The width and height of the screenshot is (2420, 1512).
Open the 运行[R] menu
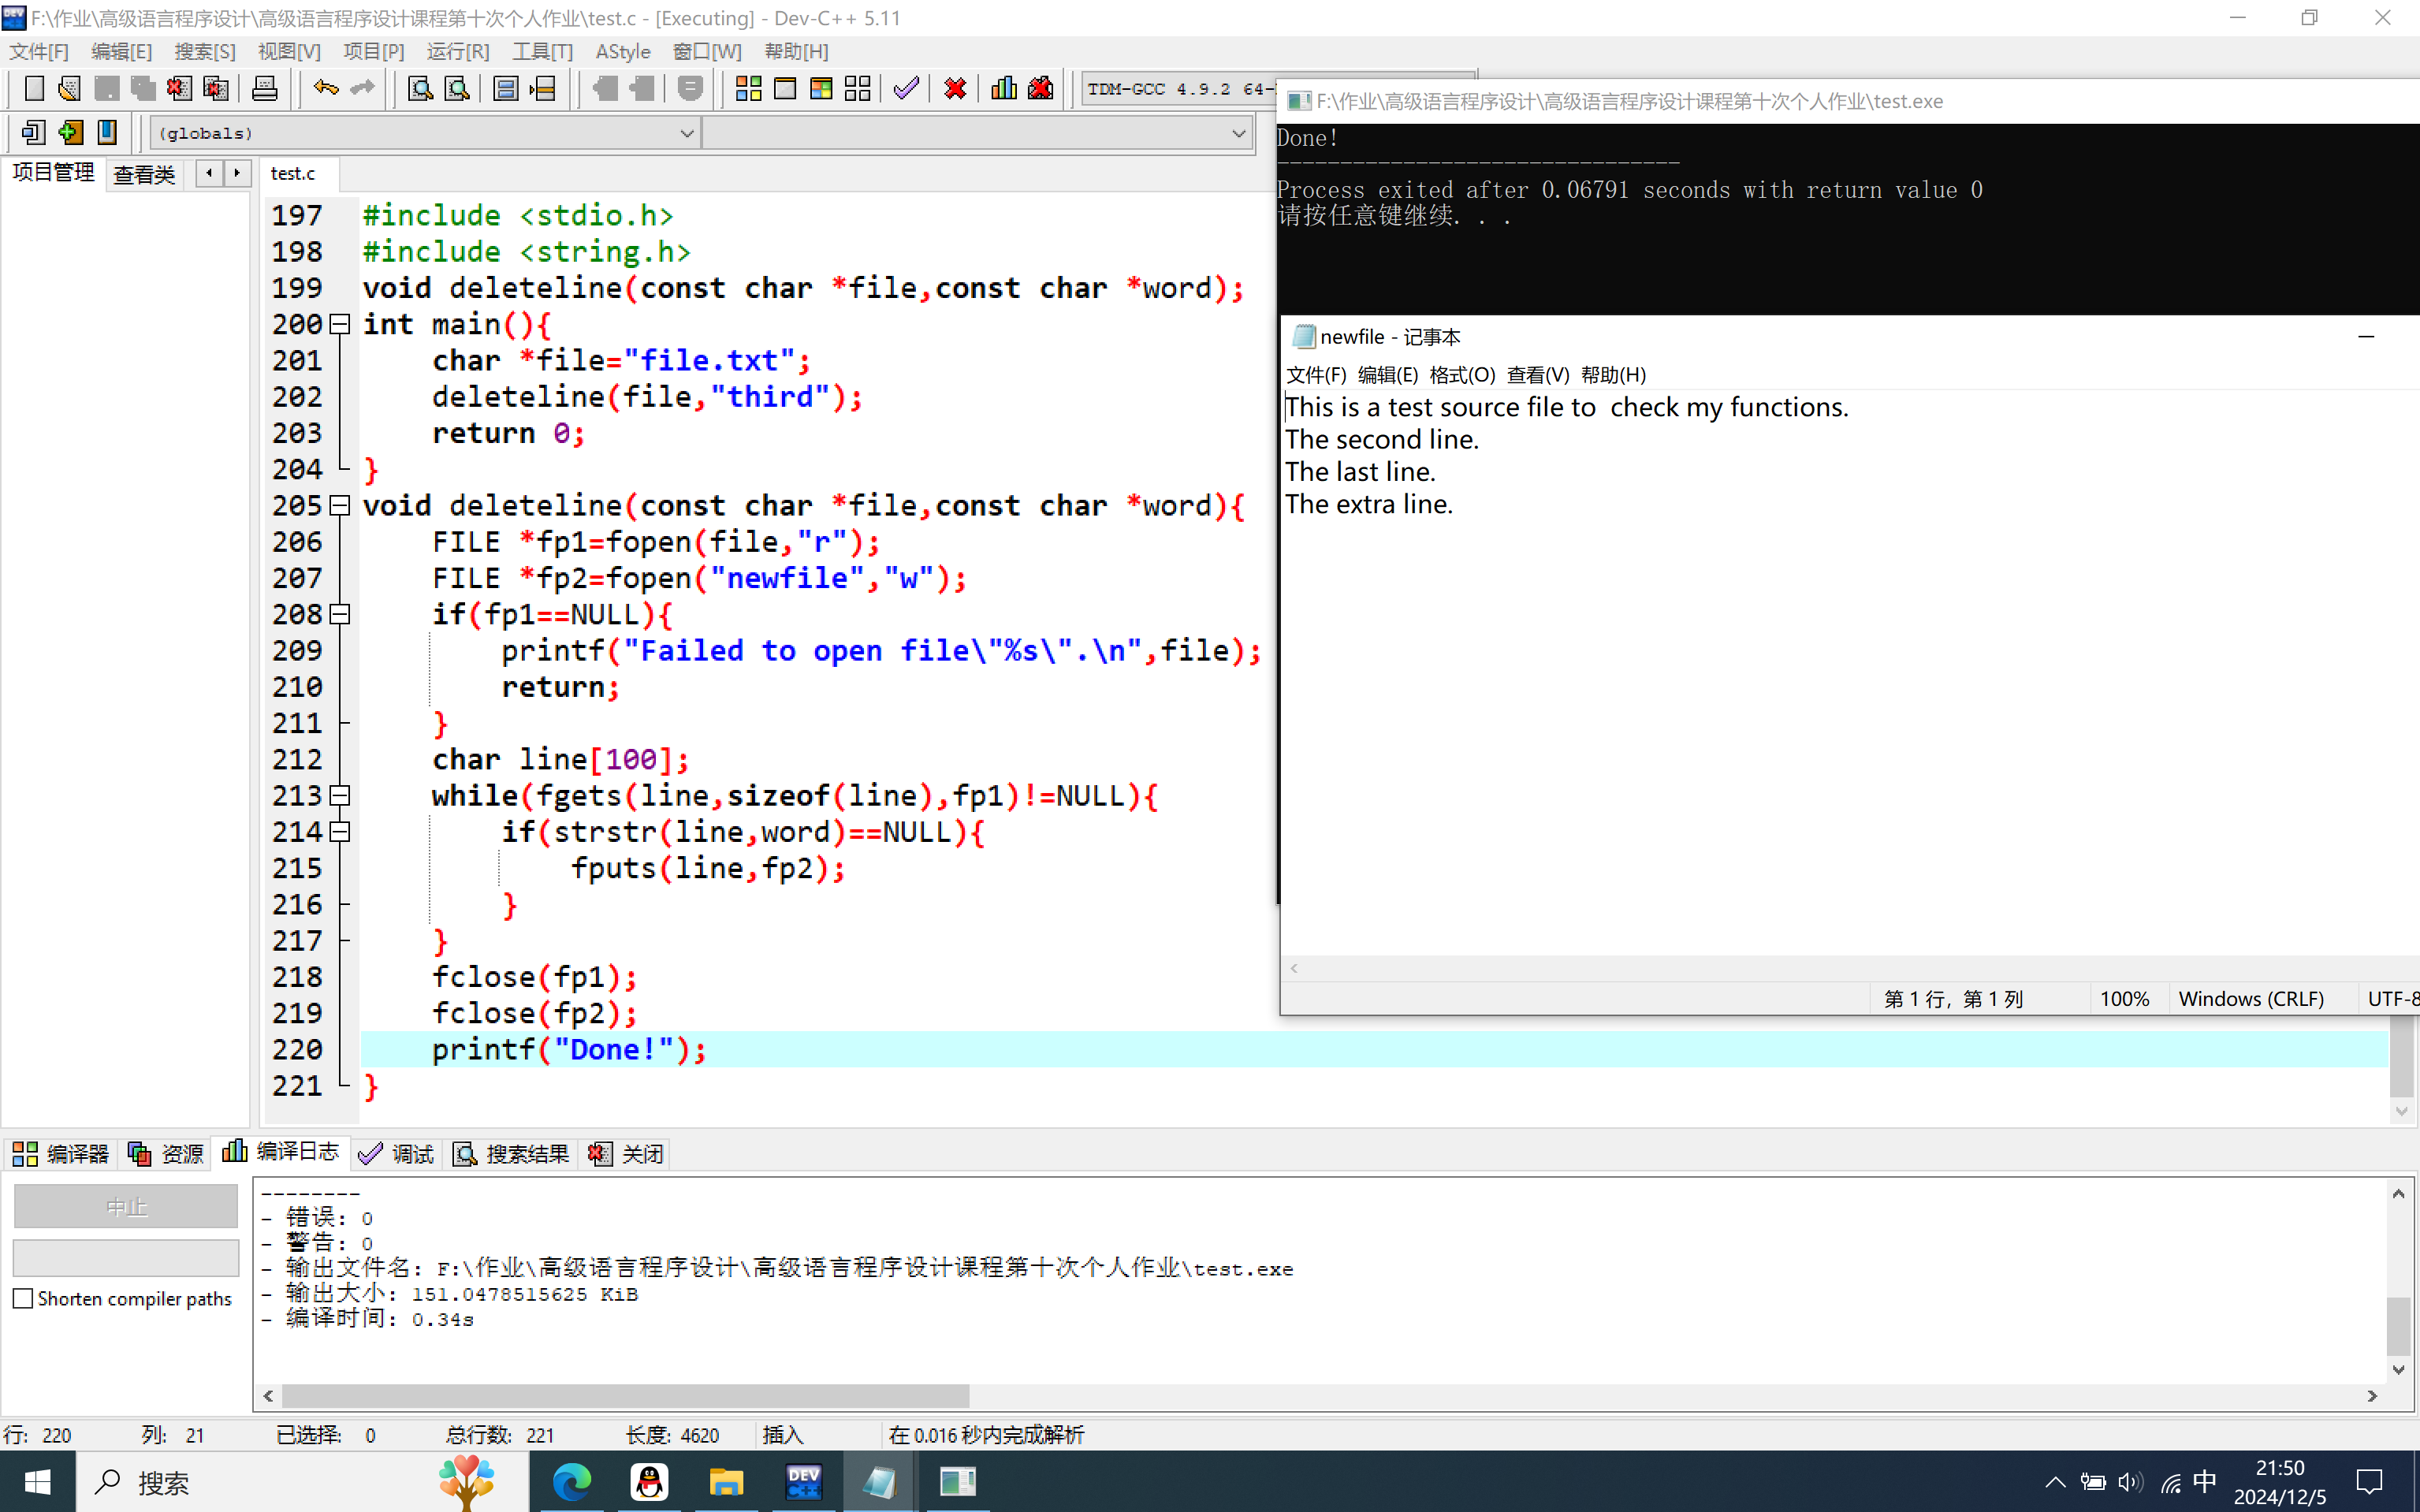click(458, 51)
